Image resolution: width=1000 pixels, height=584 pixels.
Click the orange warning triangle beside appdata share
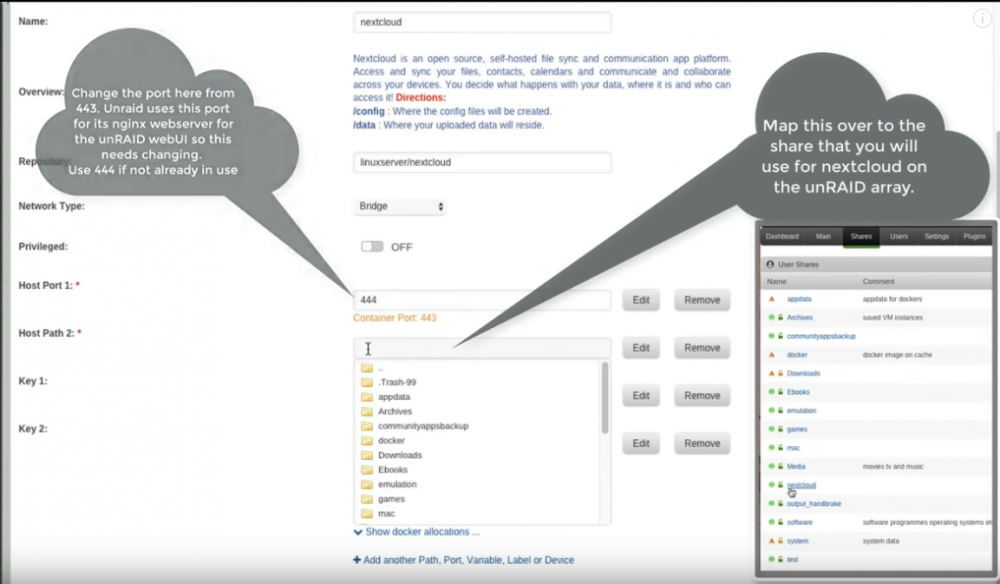(772, 299)
